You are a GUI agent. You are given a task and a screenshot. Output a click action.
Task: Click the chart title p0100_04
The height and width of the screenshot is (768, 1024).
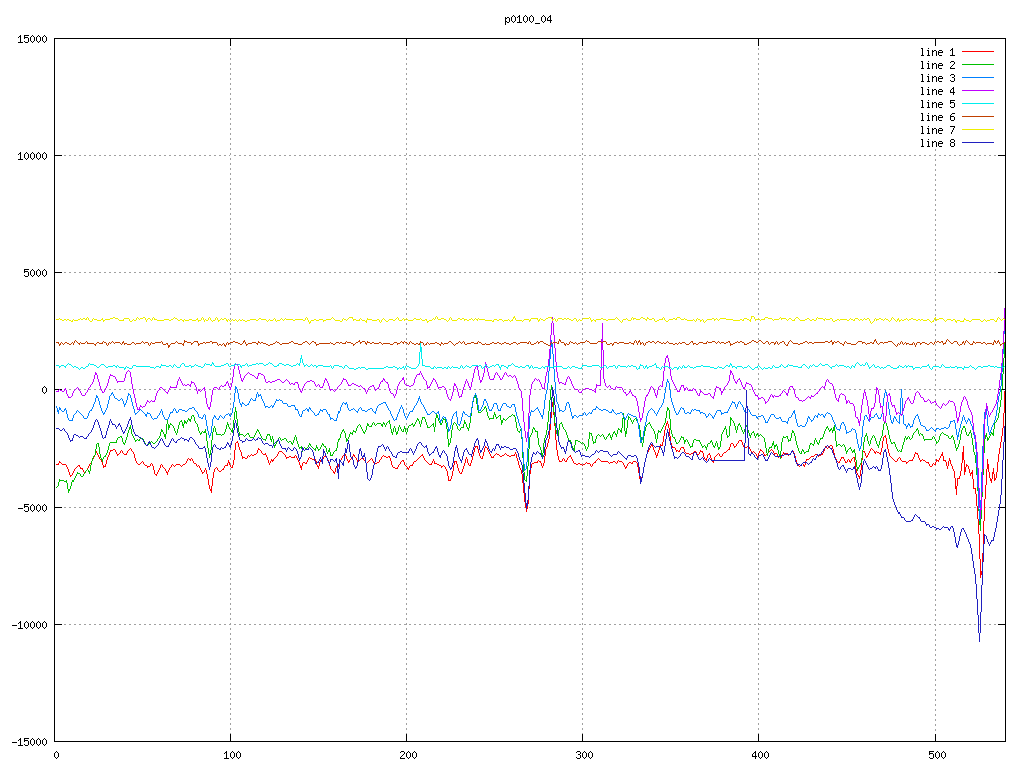pyautogui.click(x=528, y=19)
